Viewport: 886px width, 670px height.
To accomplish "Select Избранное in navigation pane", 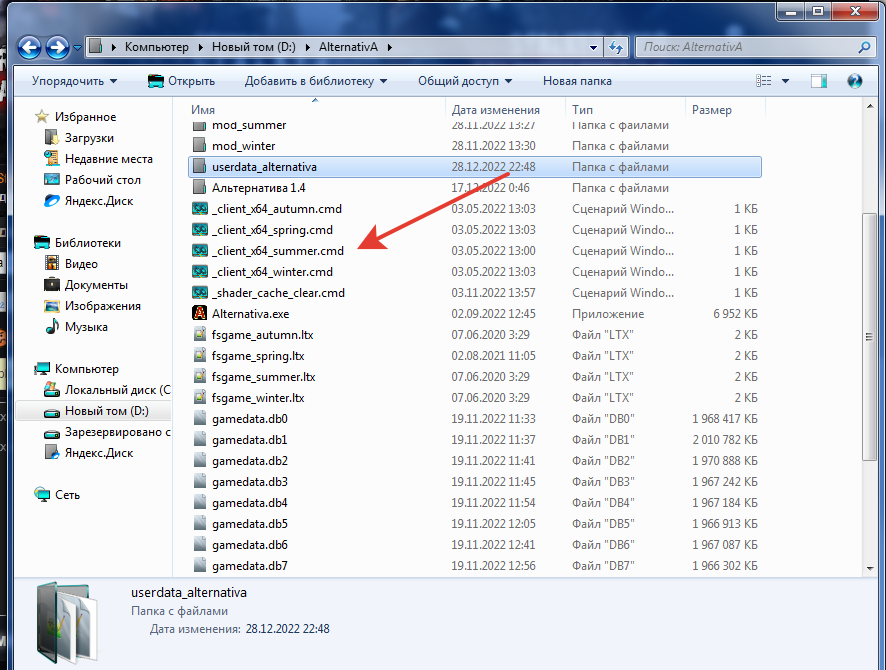I will (85, 117).
